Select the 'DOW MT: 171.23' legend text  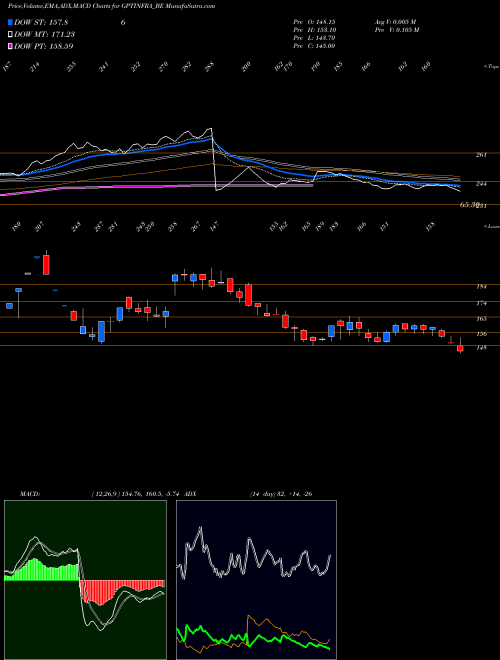tap(45, 35)
